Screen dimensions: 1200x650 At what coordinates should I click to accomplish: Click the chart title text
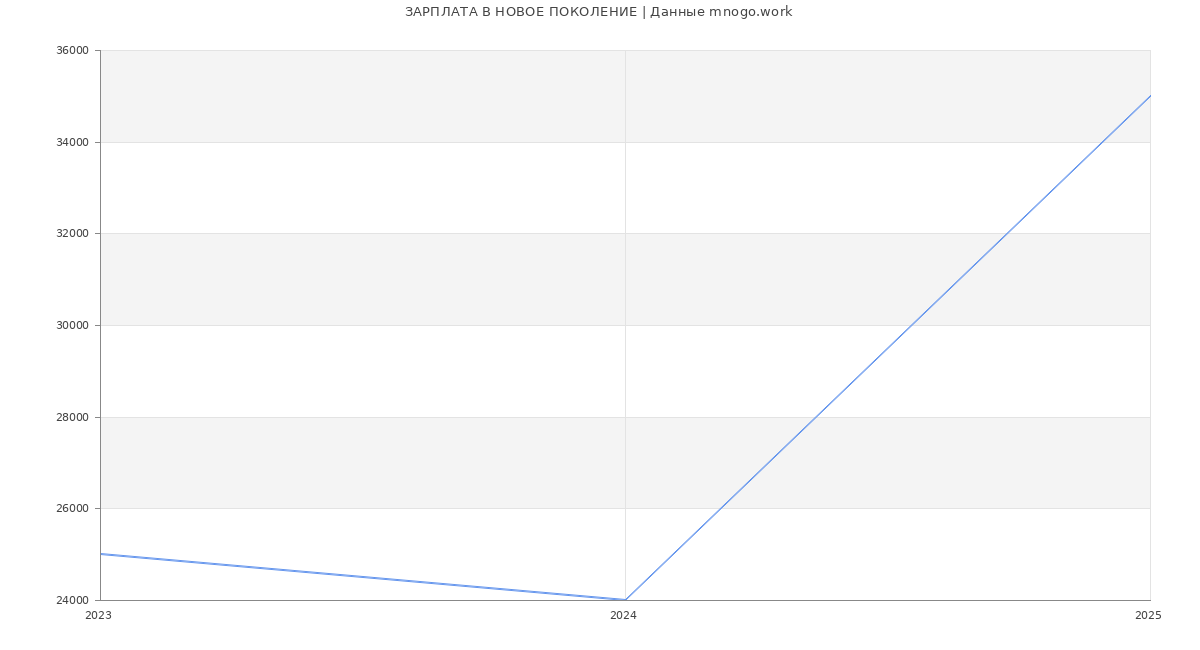598,12
